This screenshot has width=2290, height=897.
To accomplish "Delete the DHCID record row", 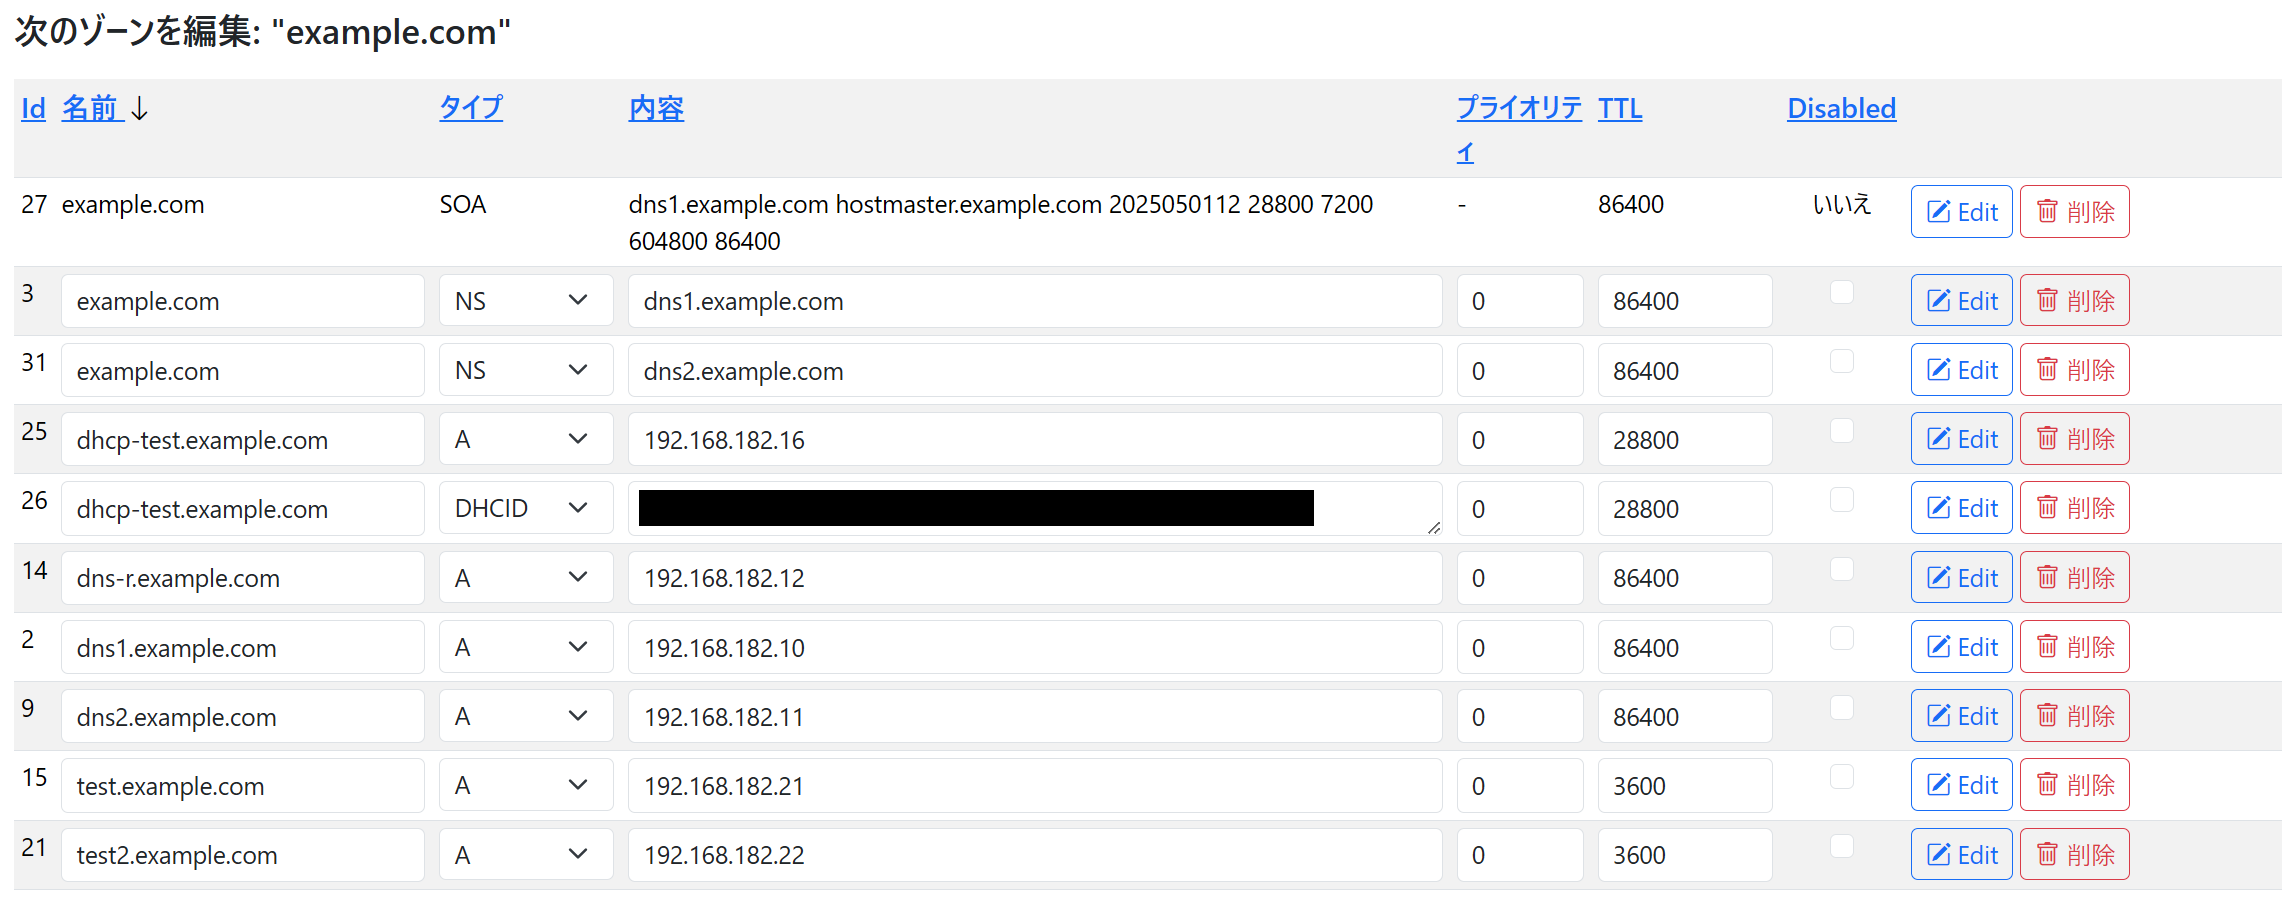I will [2074, 507].
